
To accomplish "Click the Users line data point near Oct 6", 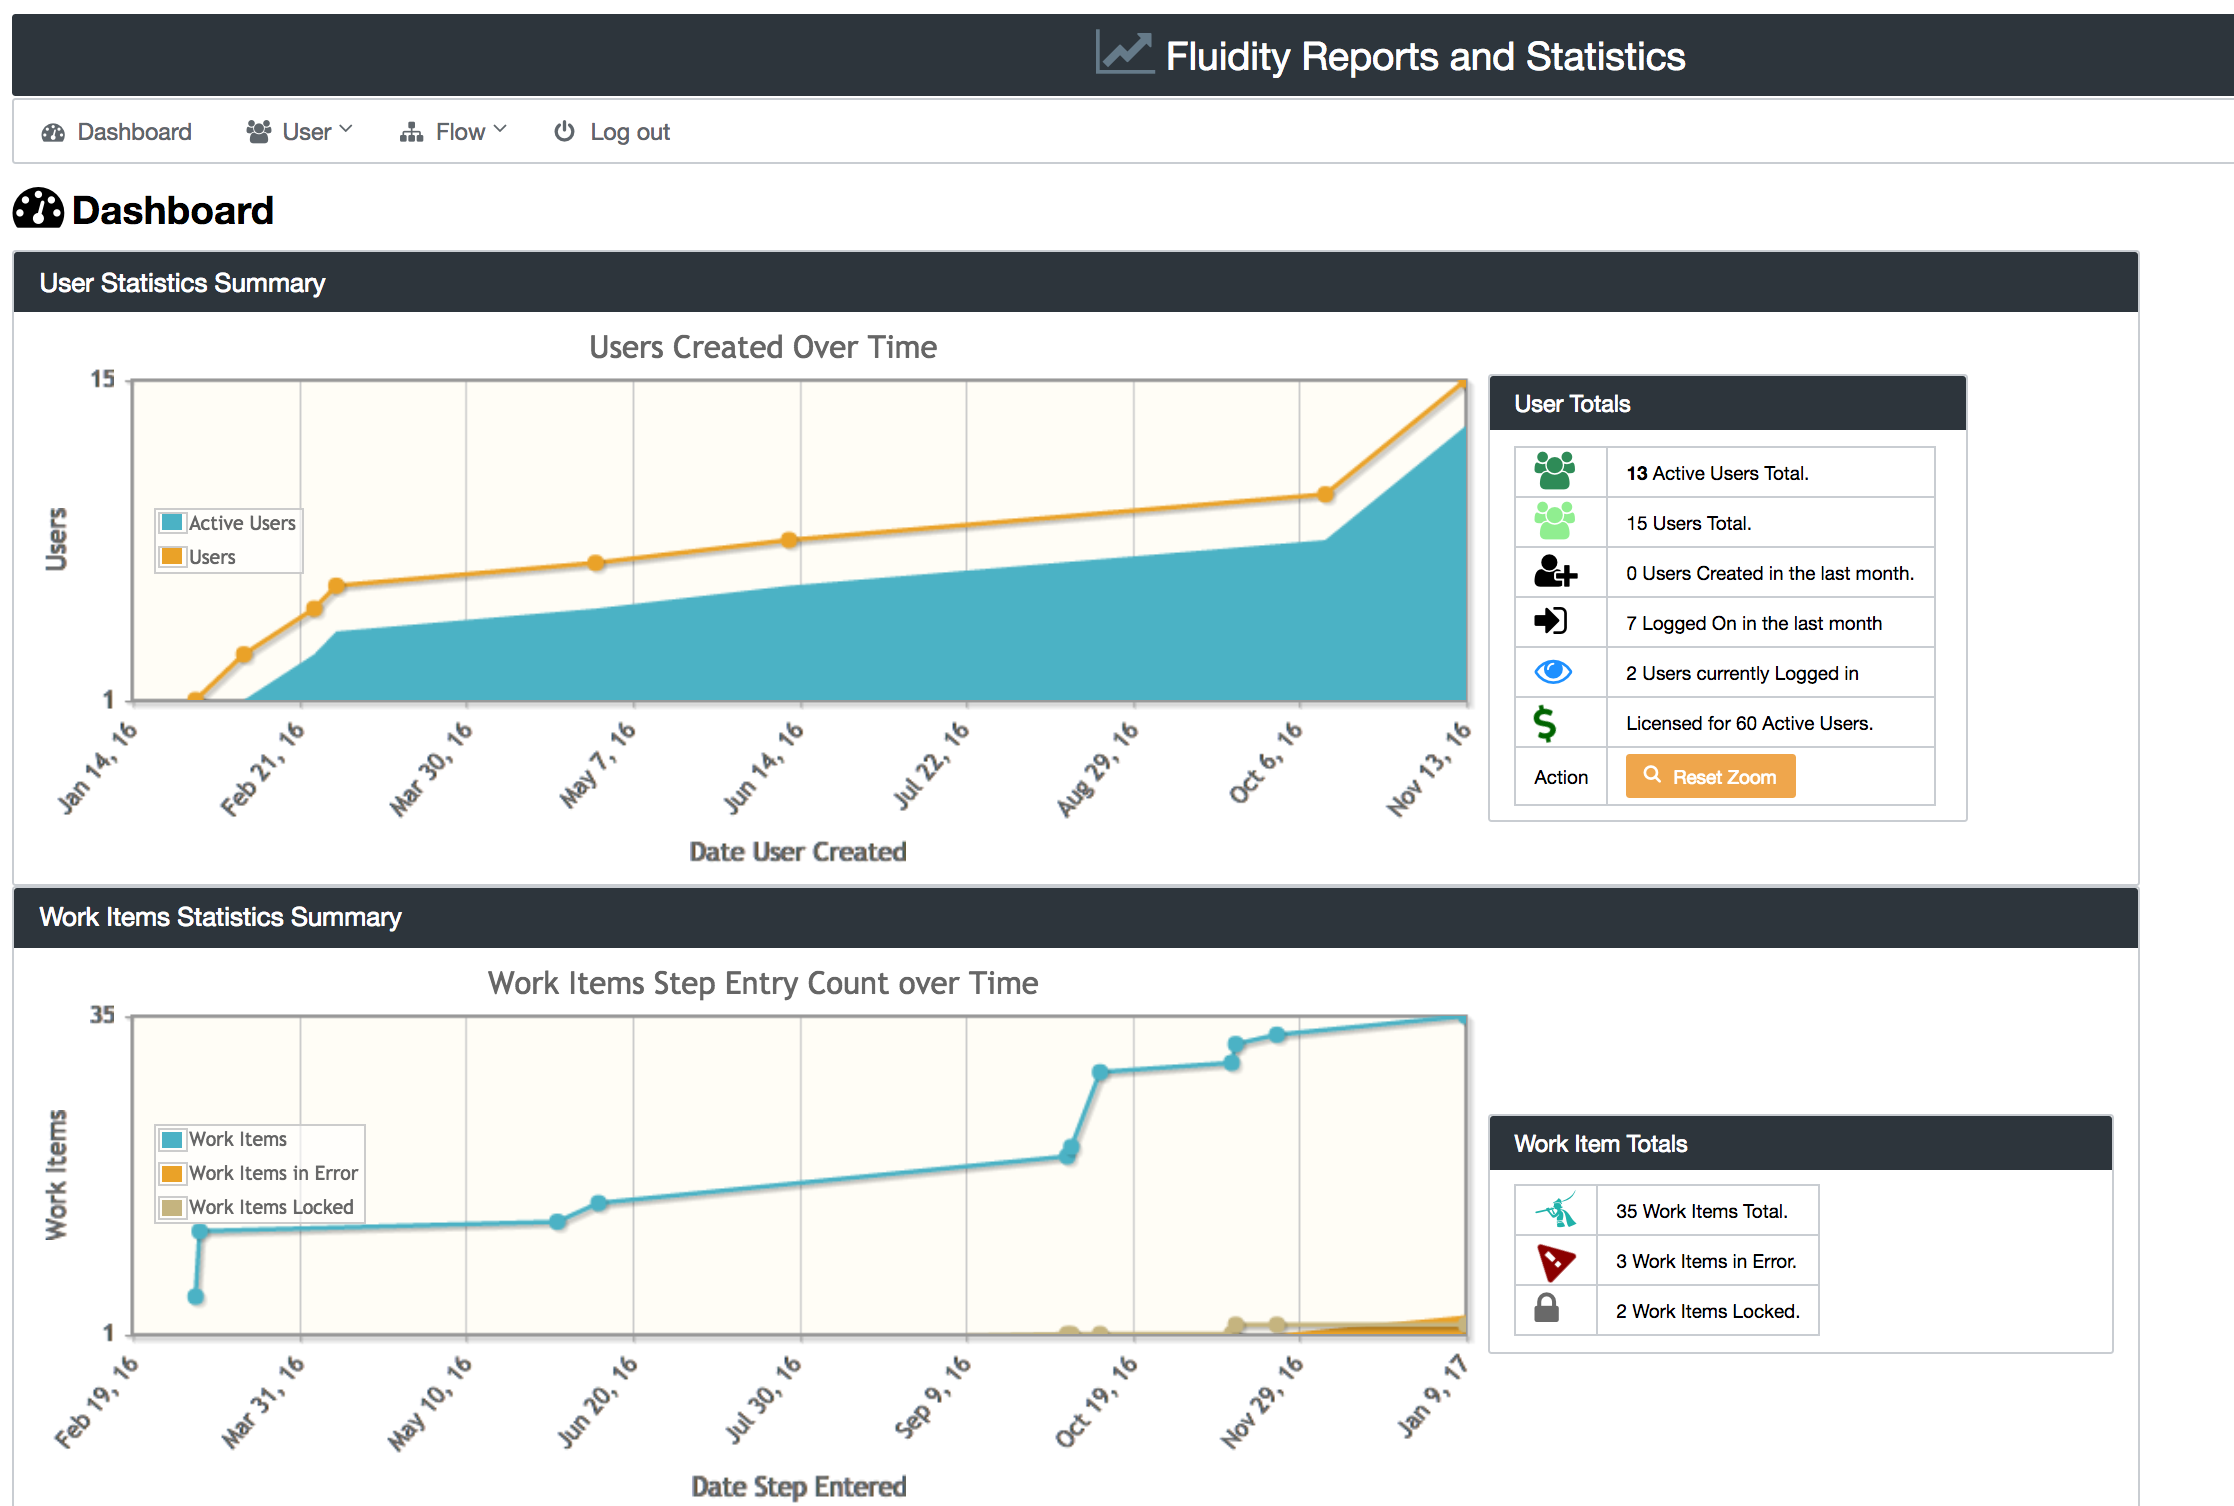I will pyautogui.click(x=1325, y=494).
